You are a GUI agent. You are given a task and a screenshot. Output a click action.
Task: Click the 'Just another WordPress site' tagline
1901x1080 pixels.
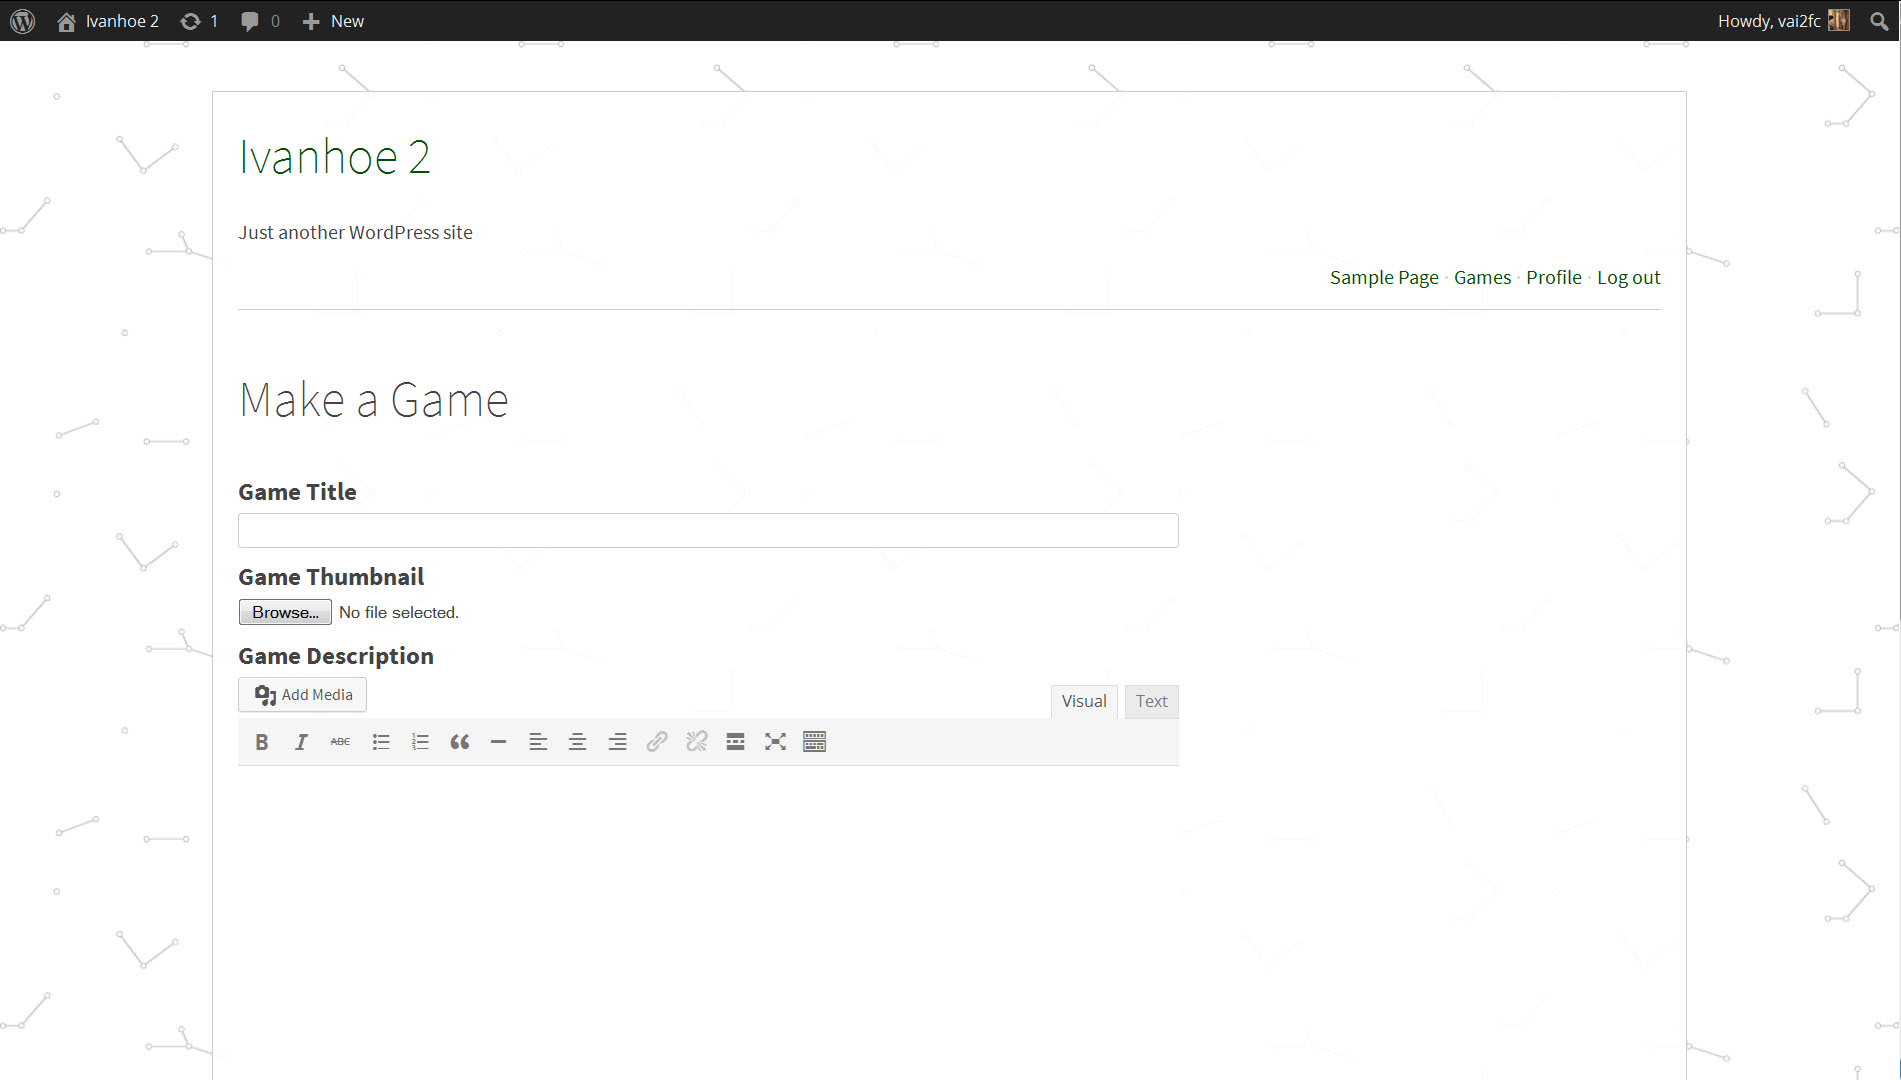pos(355,232)
